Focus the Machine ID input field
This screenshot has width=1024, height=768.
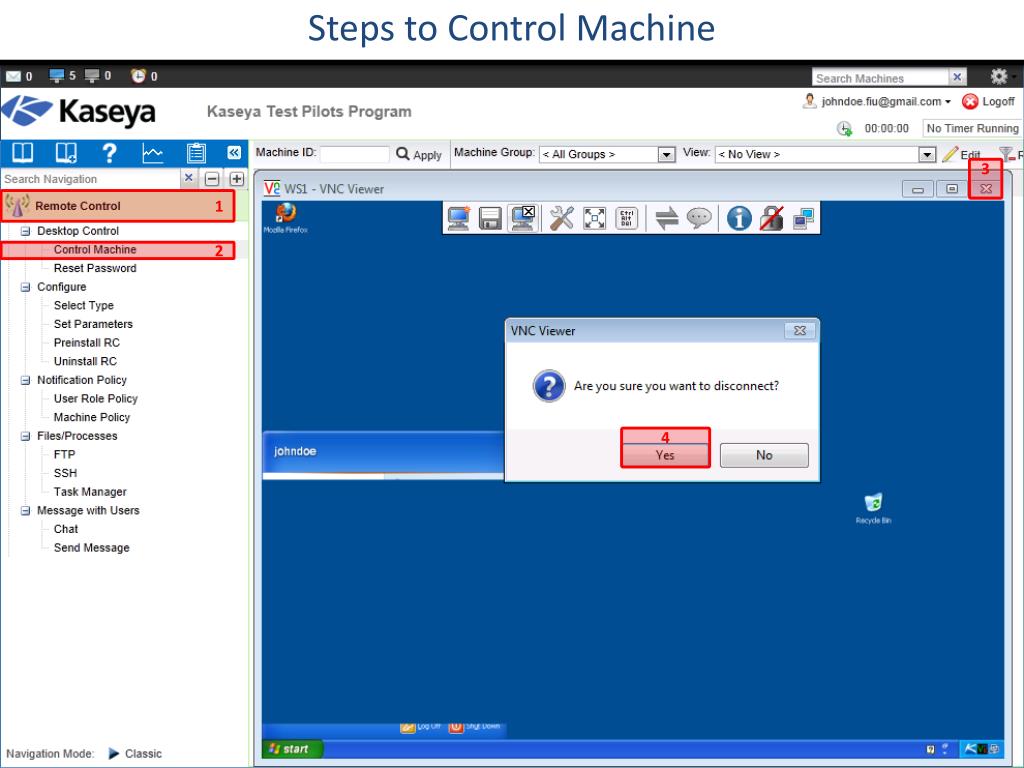[x=355, y=154]
